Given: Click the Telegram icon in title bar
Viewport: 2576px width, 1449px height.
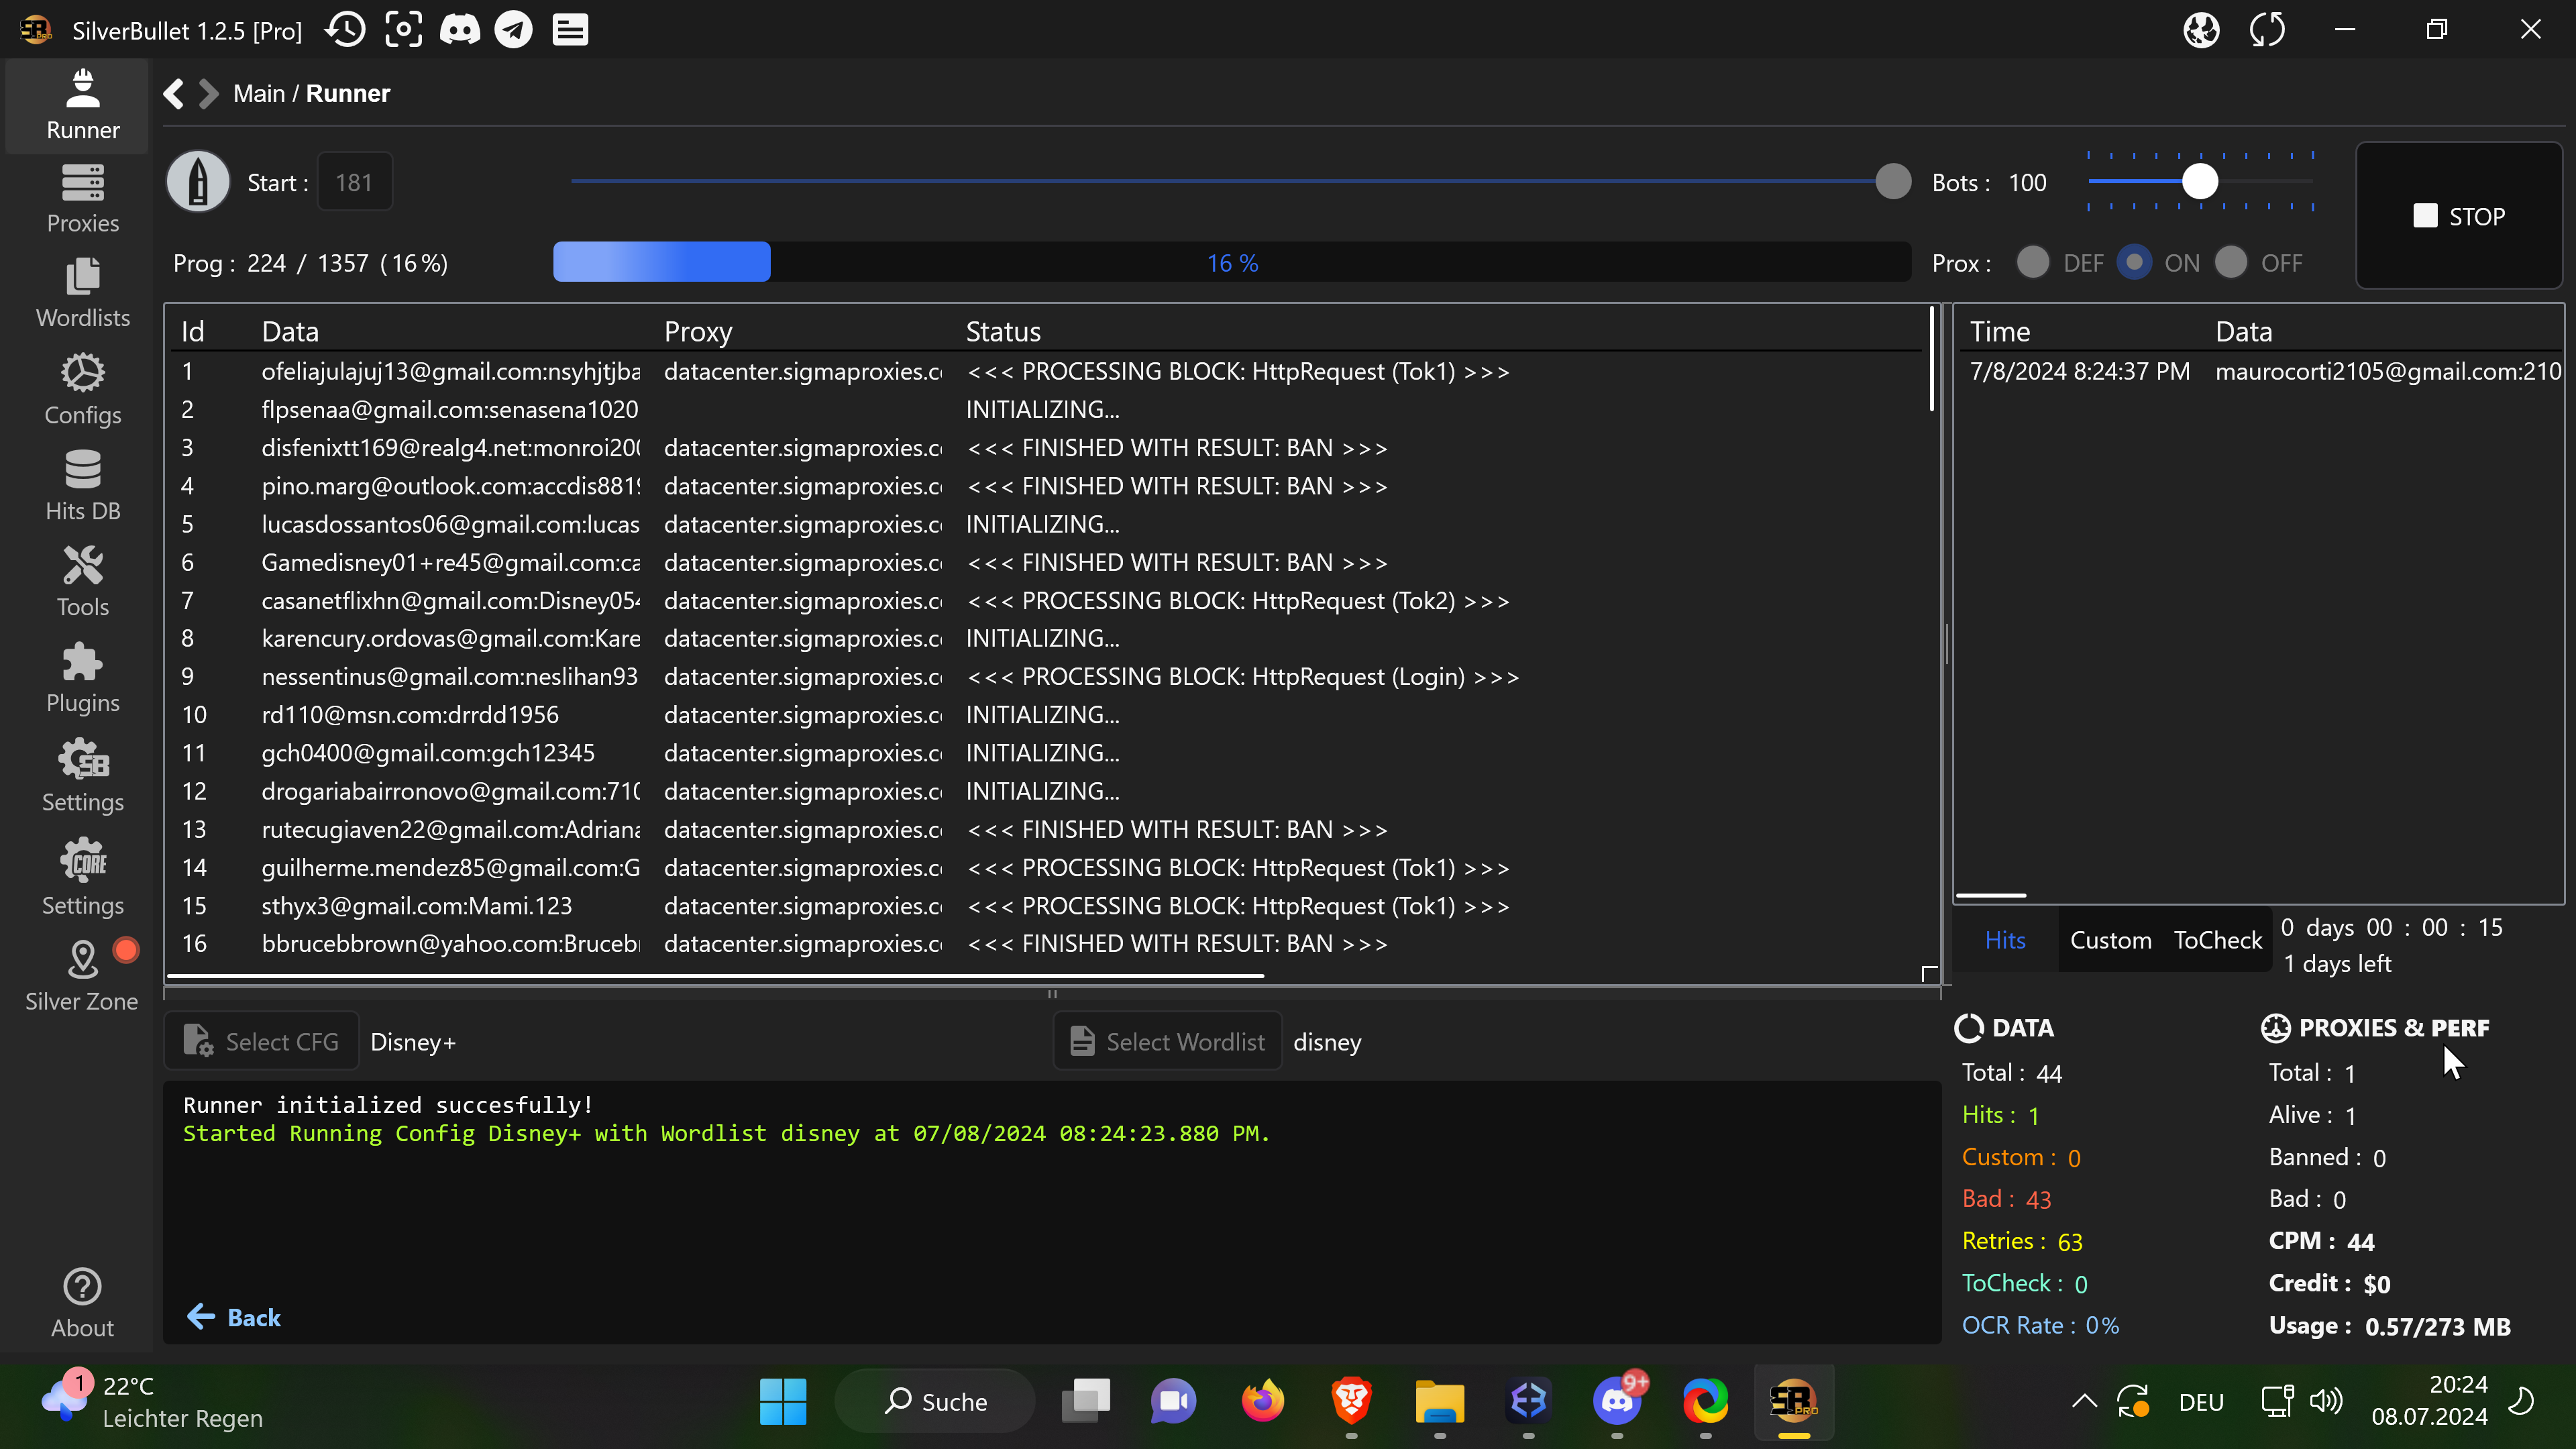Looking at the screenshot, I should pyautogui.click(x=514, y=30).
